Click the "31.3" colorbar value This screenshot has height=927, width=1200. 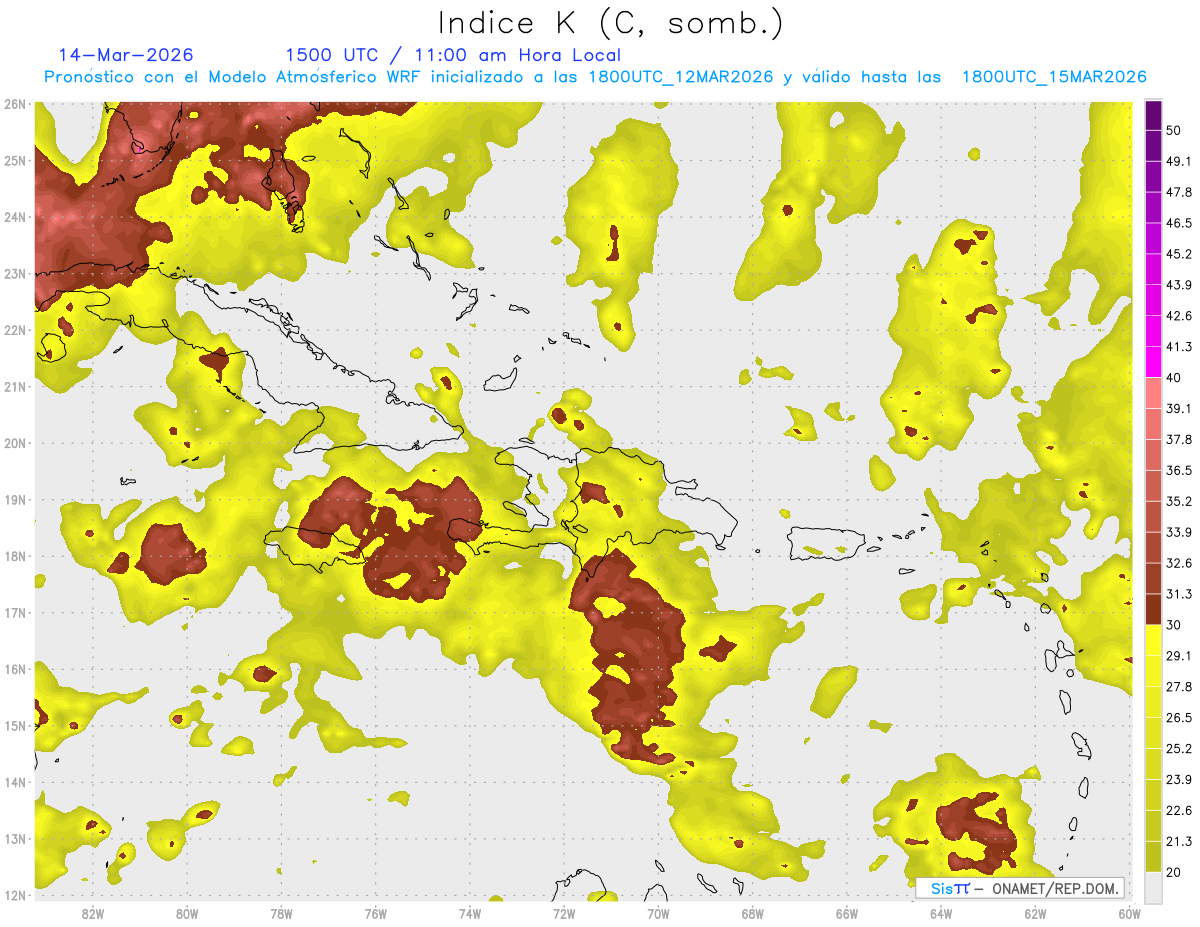1179,594
